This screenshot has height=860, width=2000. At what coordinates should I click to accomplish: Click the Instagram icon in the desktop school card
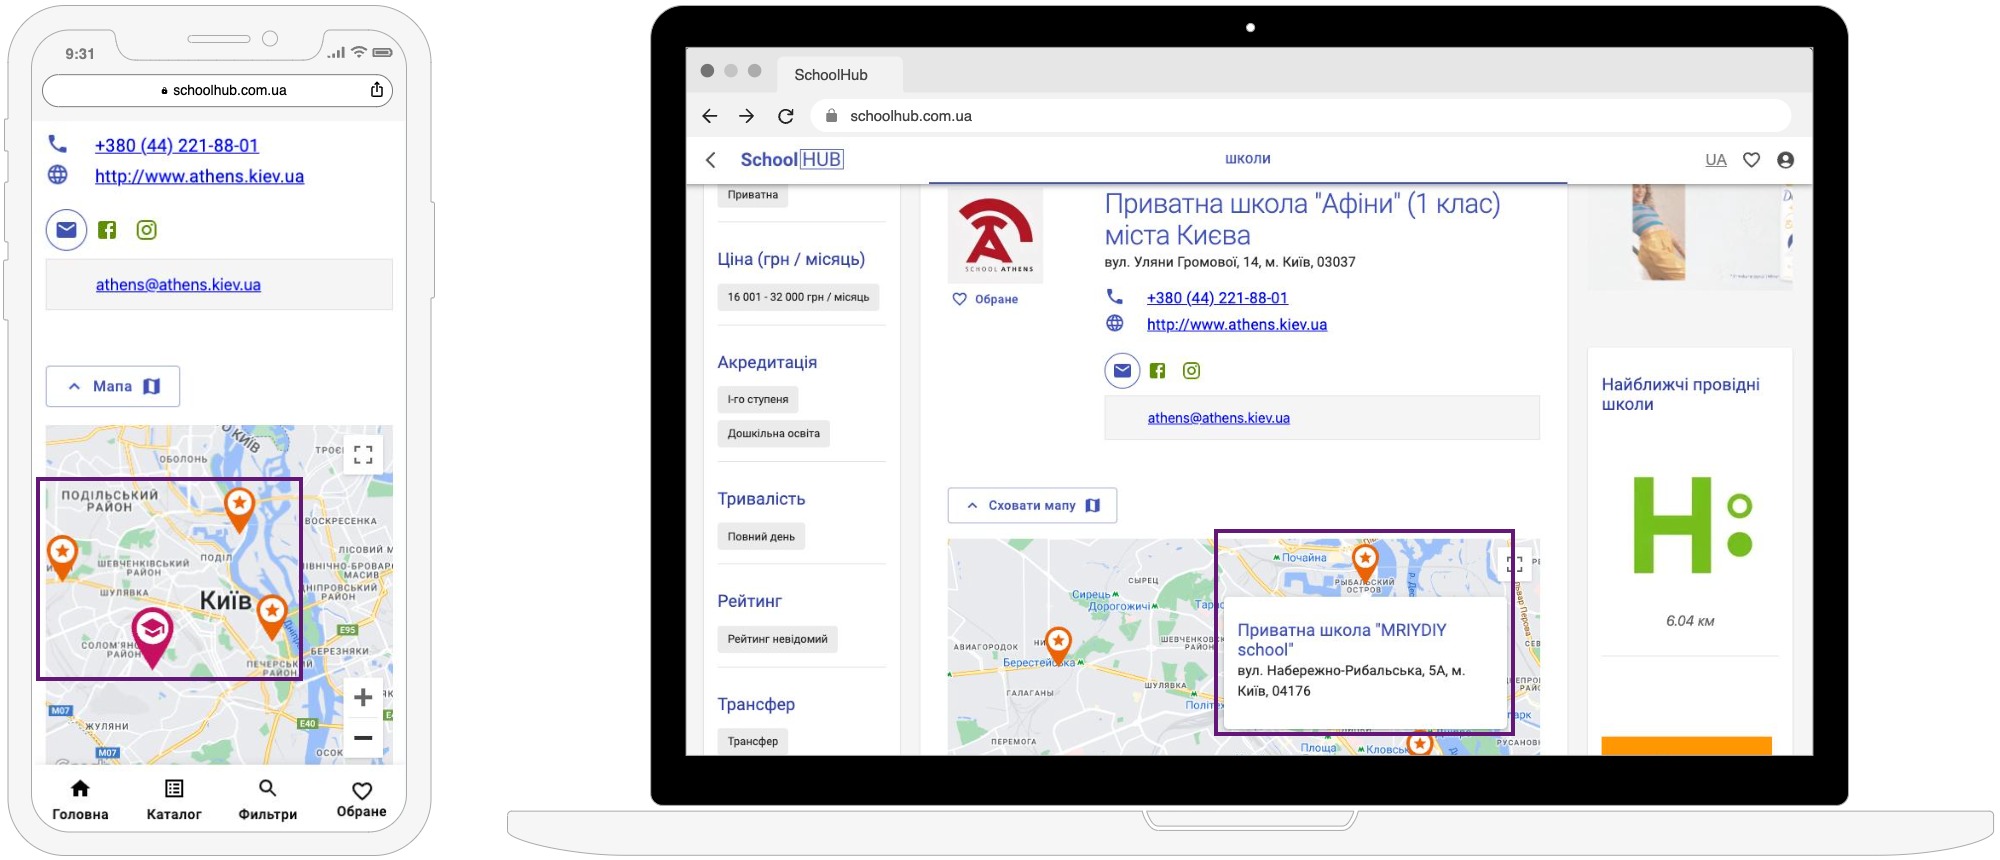[1191, 371]
